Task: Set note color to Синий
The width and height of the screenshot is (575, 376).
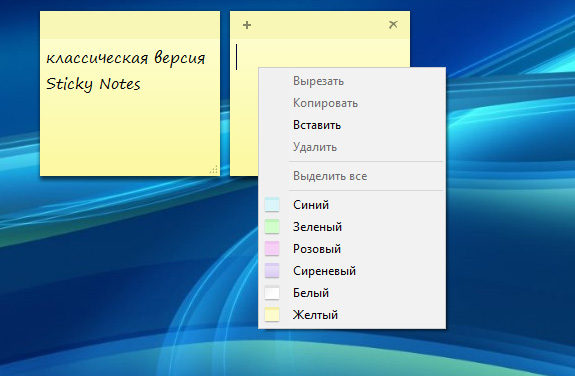Action: (x=352, y=205)
